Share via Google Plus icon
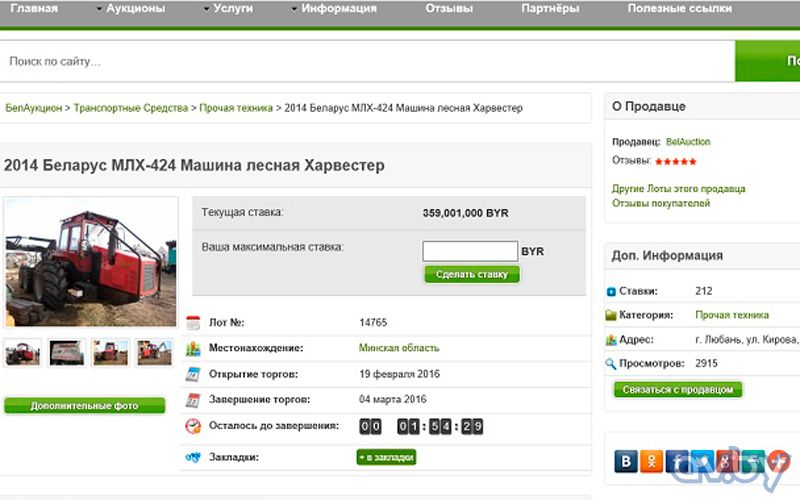This screenshot has height=500, width=800. pos(728,461)
